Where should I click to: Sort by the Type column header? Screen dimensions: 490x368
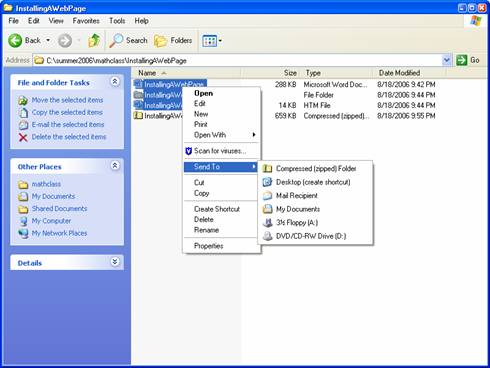point(337,73)
